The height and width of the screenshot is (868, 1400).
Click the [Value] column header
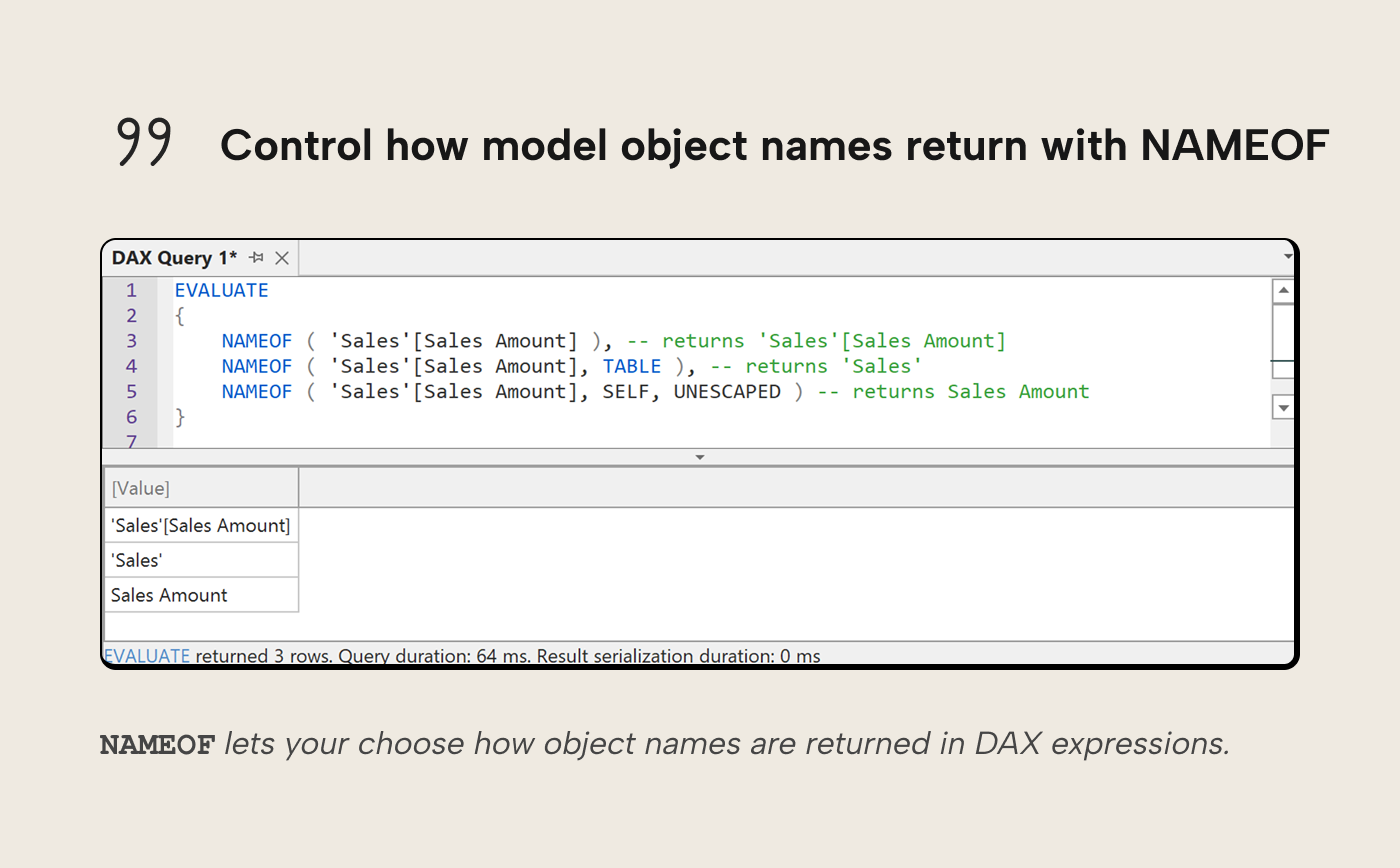[201, 488]
